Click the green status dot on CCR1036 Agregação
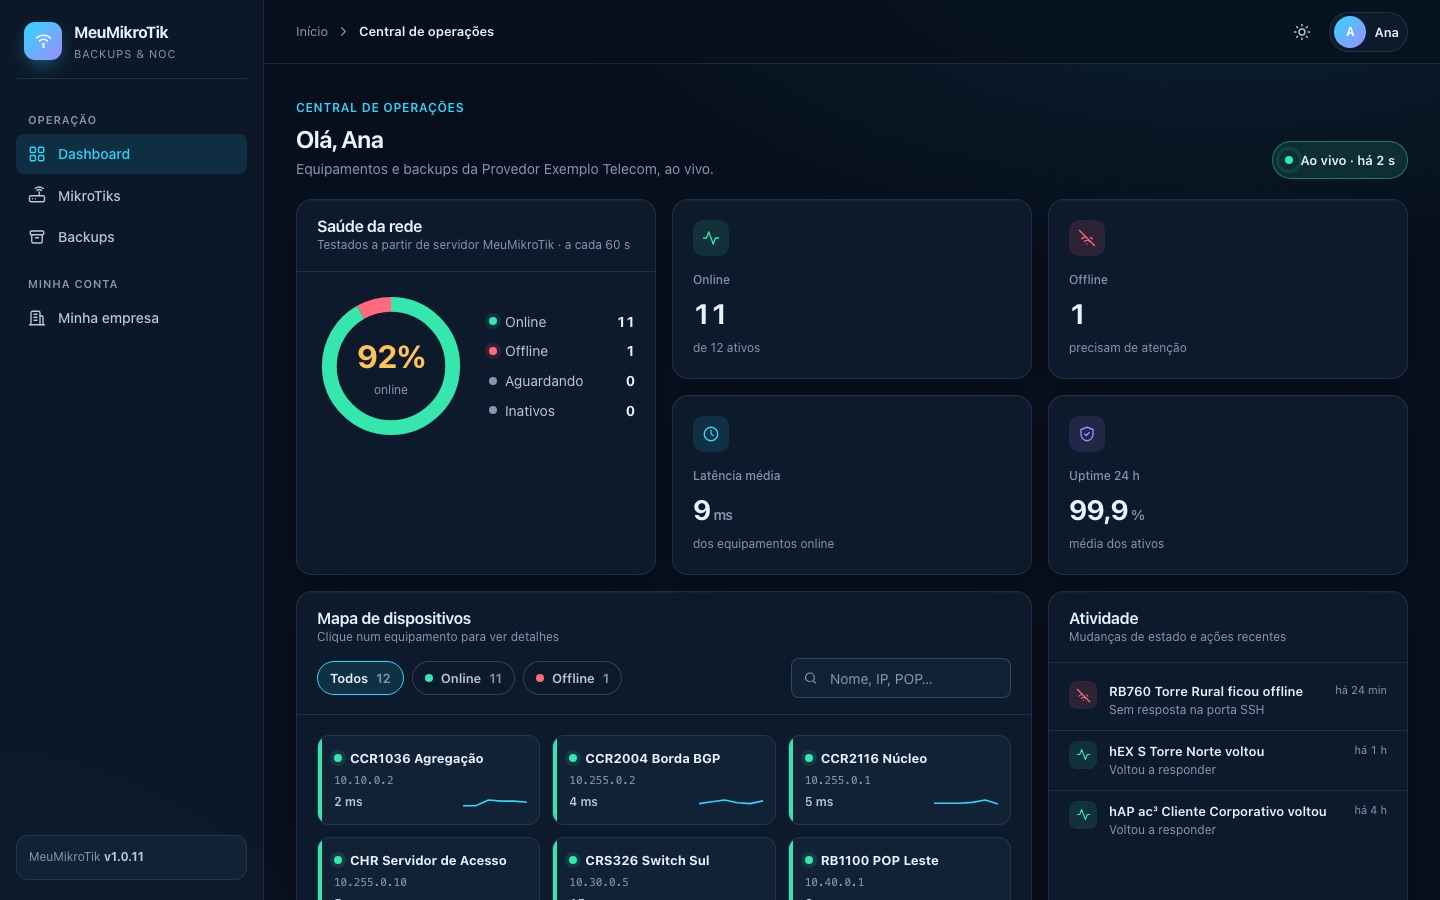Screen dimensions: 1440x900 338,758
